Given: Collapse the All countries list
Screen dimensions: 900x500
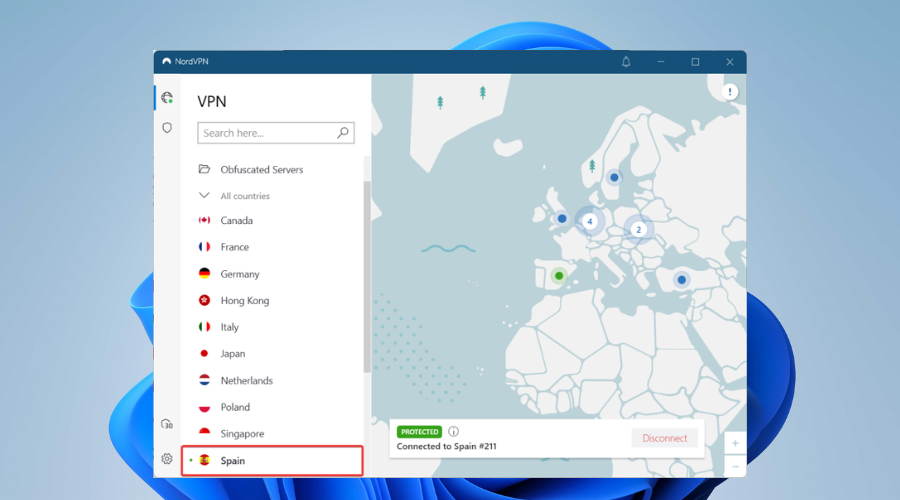Looking at the screenshot, I should coord(204,196).
